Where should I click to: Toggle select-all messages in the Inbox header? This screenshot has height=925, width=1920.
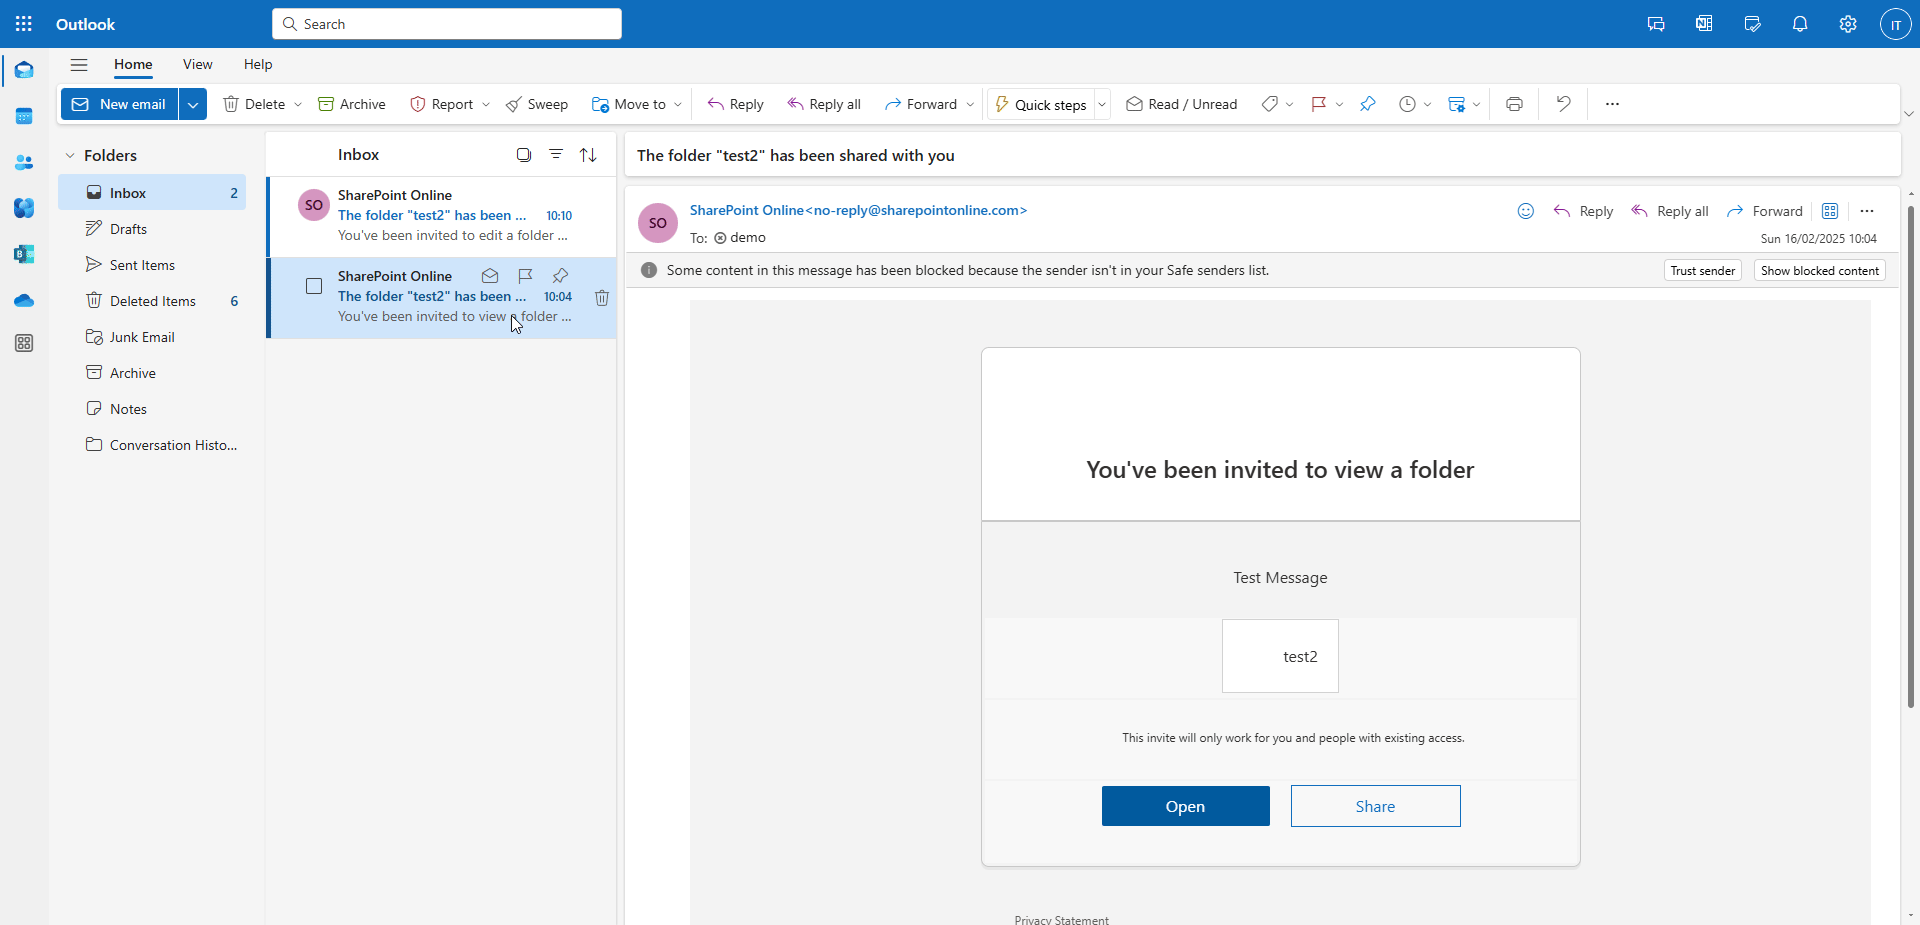[523, 155]
